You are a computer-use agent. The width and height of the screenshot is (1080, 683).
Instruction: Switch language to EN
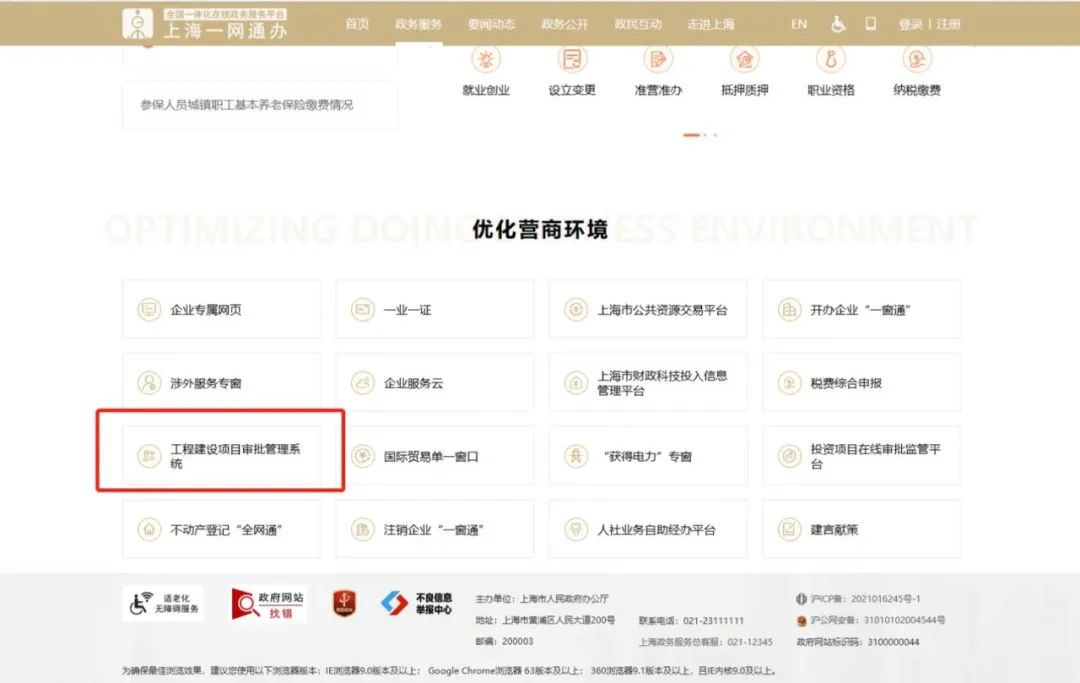point(799,24)
